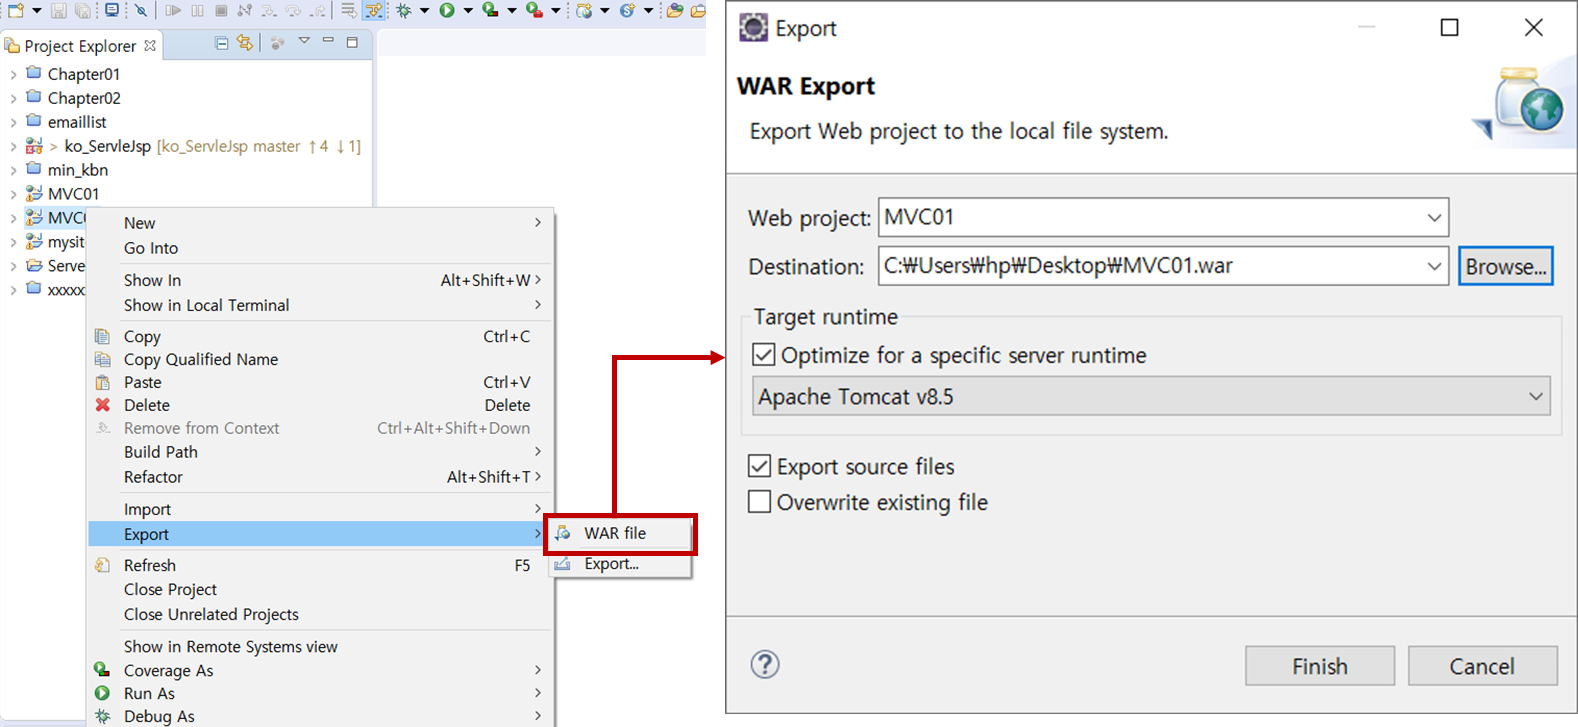Open a Terminal with the monitor icon
Screen dimensions: 1578x727
click(111, 10)
